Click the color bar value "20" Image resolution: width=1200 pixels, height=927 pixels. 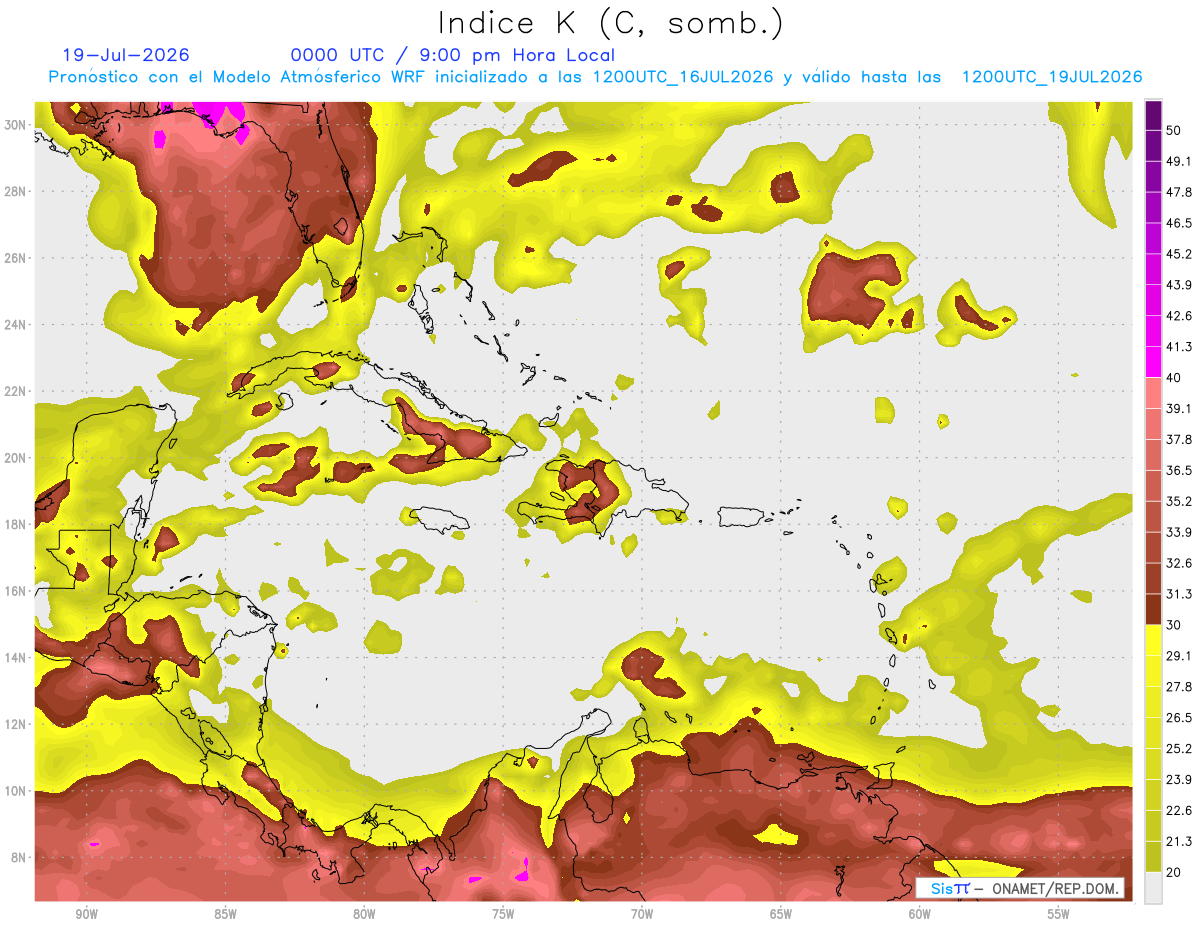coord(1174,873)
